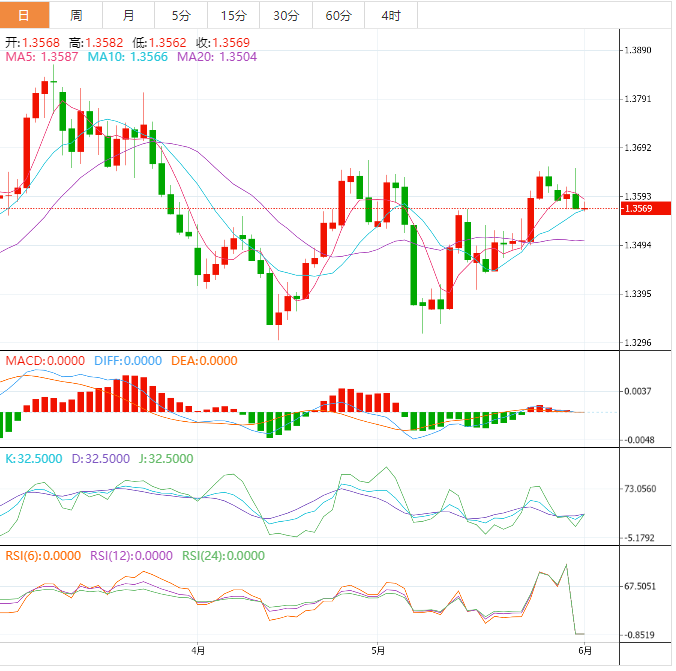Click the RSI(6) indicator label
The width and height of the screenshot is (676, 671).
(x=42, y=556)
